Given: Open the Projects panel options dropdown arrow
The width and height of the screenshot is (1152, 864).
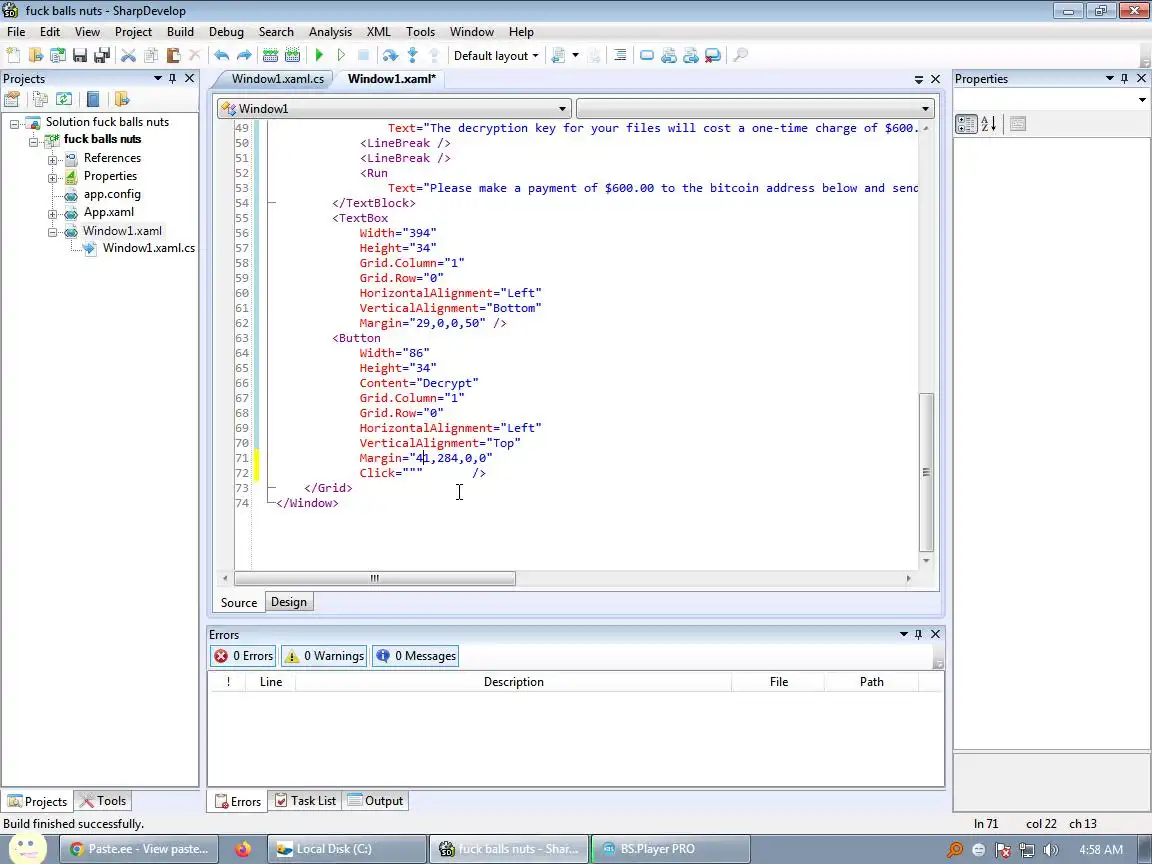Looking at the screenshot, I should coord(157,78).
